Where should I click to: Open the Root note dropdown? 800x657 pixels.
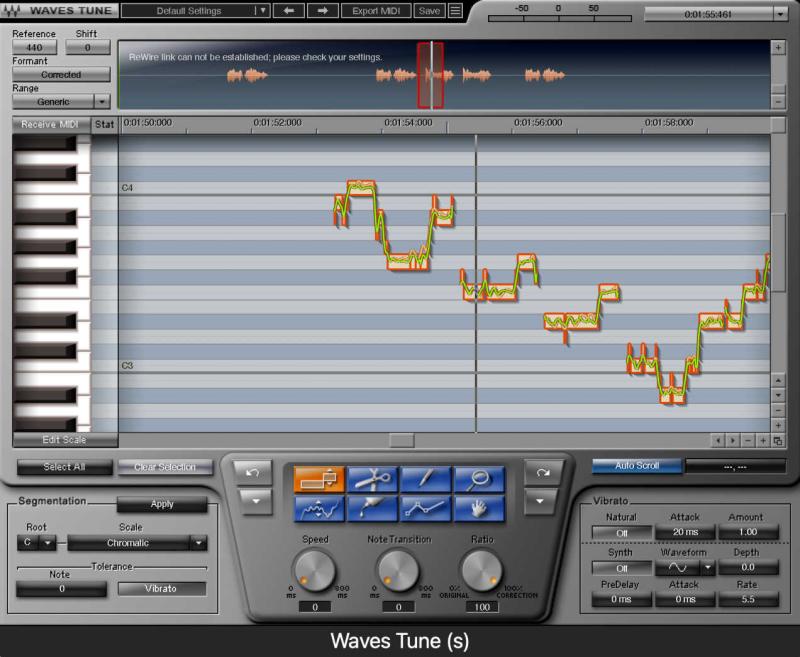(47, 543)
